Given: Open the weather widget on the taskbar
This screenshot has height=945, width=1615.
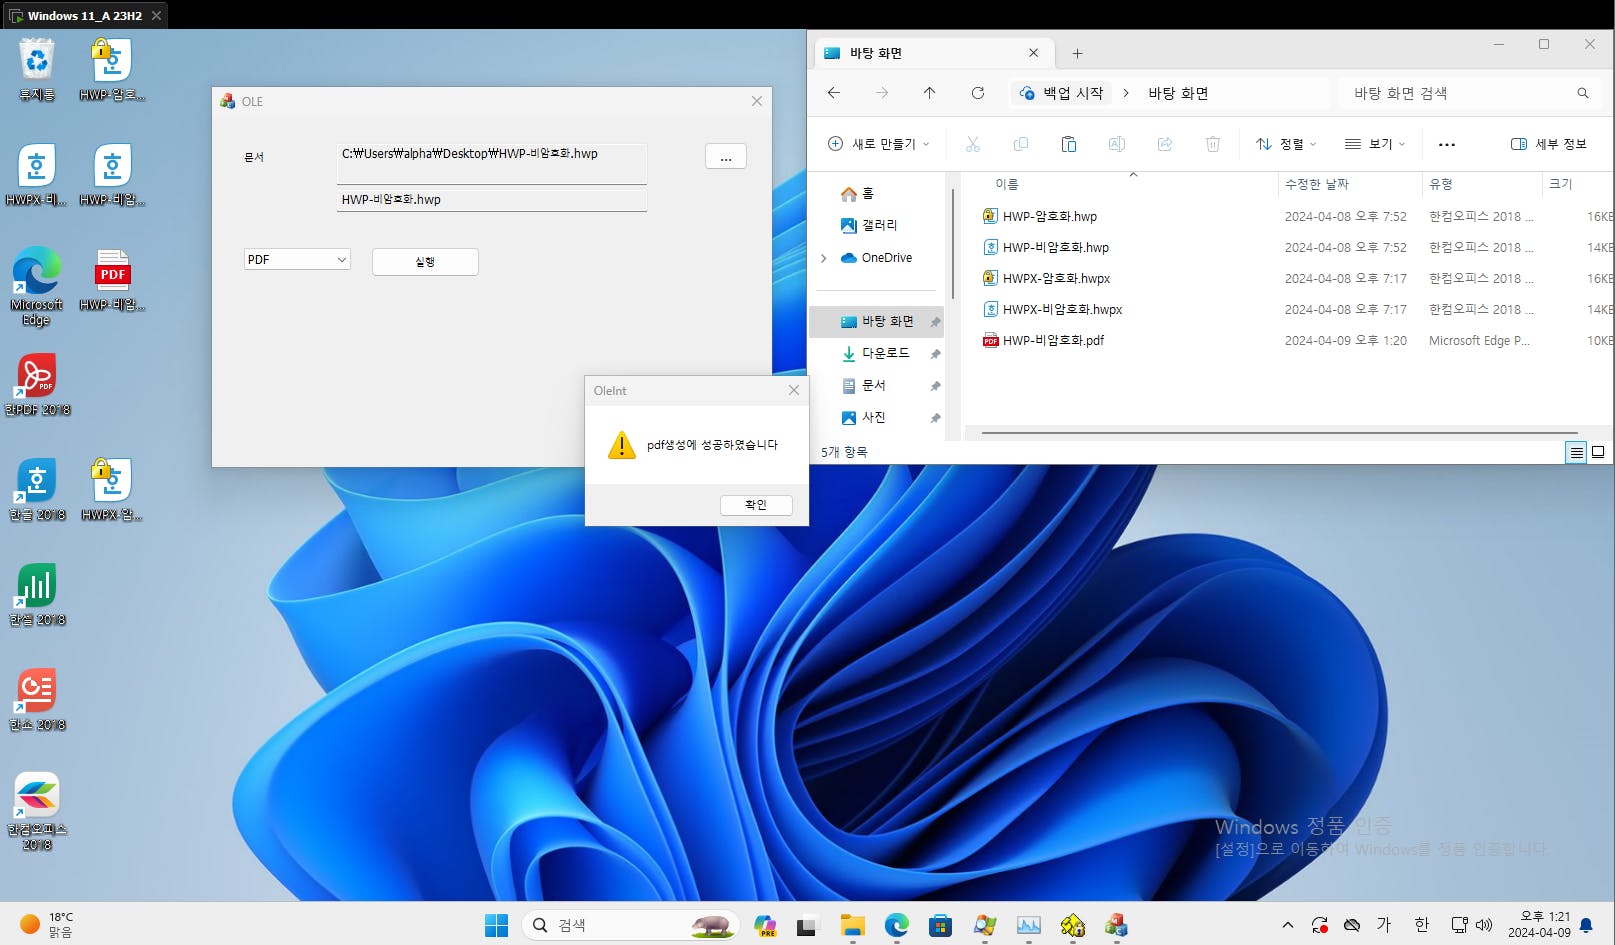Looking at the screenshot, I should pos(47,924).
